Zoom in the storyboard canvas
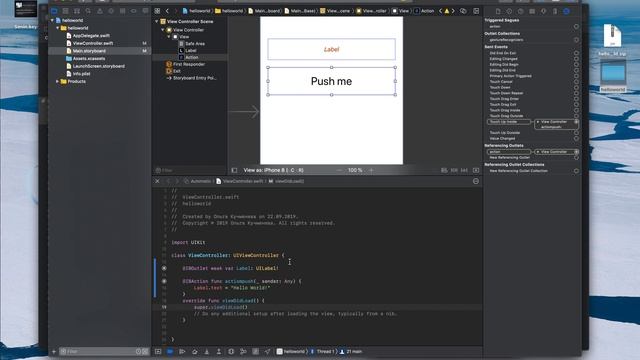The width and height of the screenshot is (640, 360). point(371,170)
